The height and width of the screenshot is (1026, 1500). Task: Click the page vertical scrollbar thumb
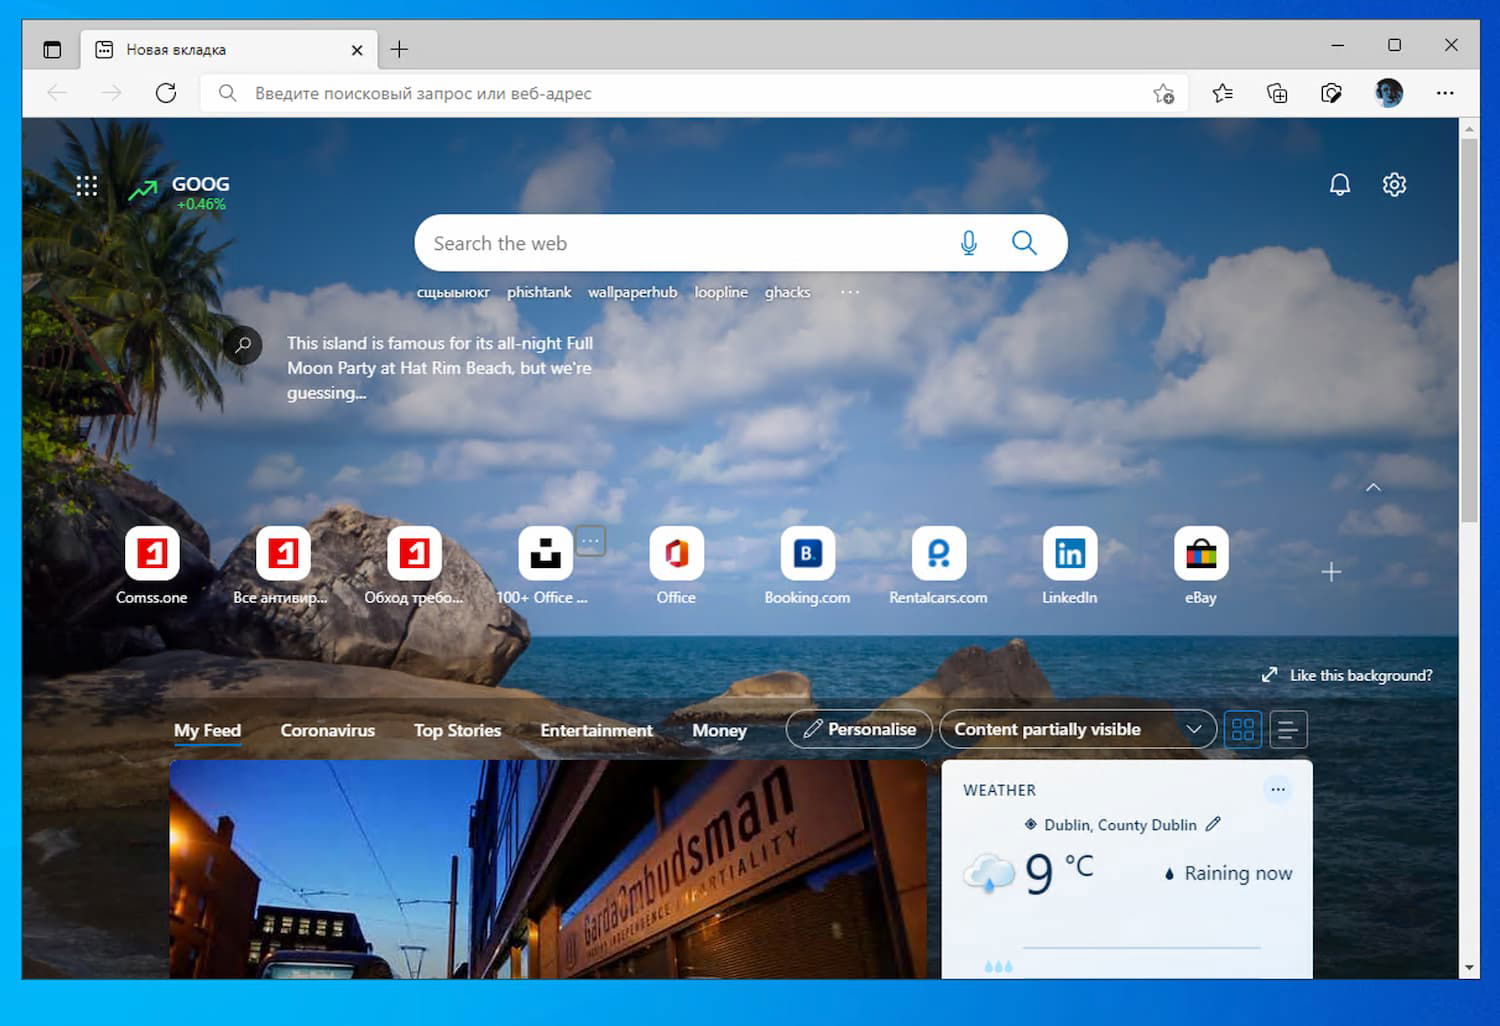(1469, 330)
